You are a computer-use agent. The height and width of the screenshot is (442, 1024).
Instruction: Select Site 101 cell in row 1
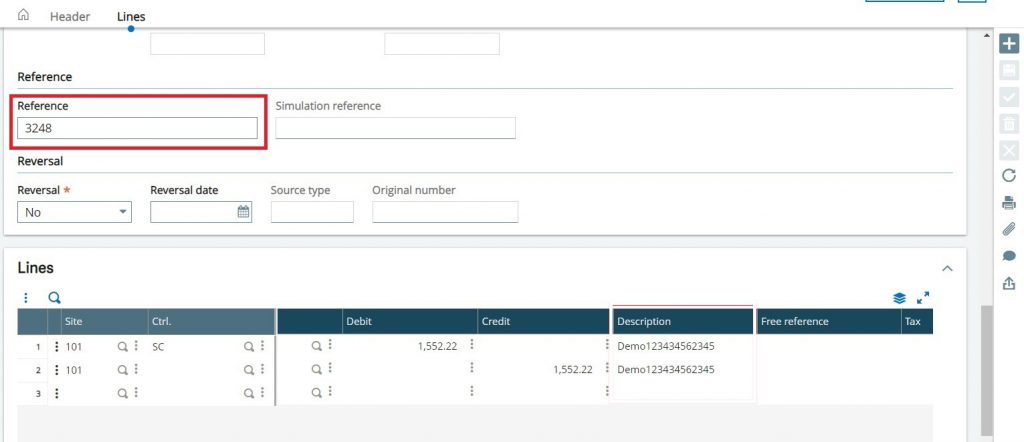click(x=74, y=347)
